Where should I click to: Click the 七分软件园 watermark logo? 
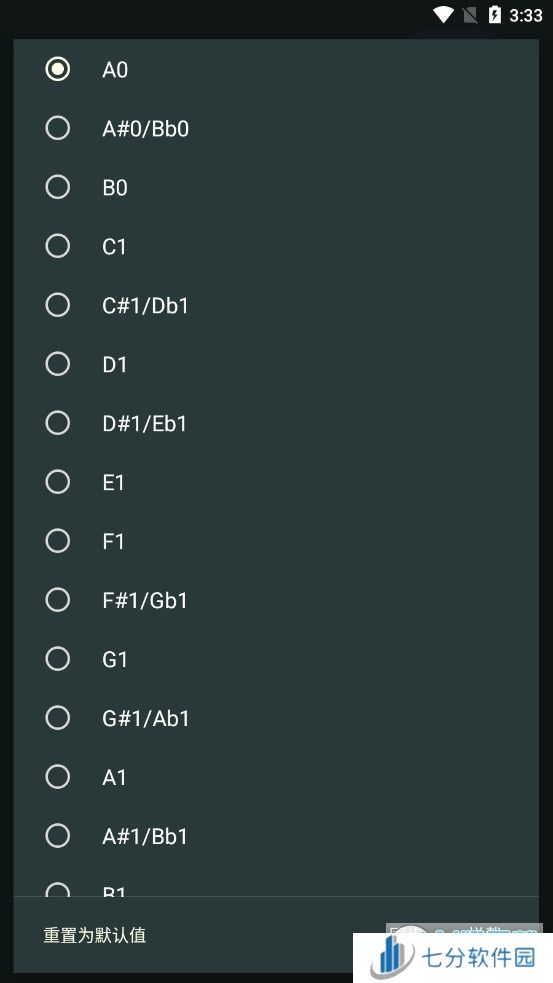(x=453, y=957)
